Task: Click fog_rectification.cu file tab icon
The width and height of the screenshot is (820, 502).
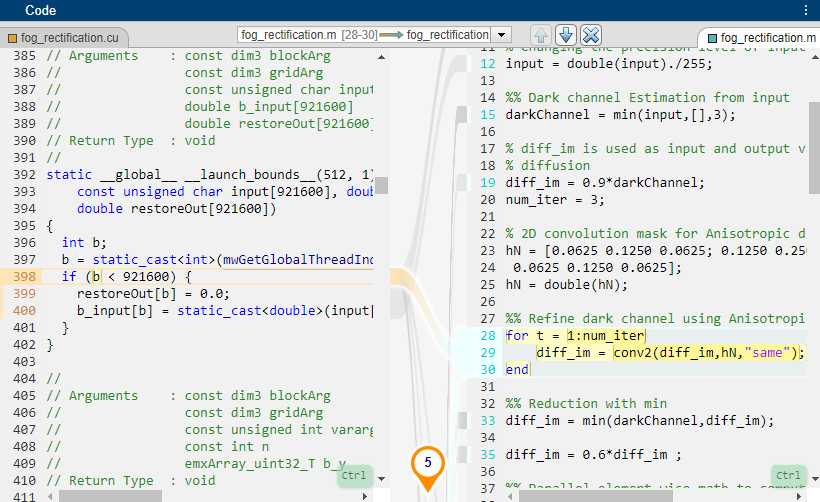Action: point(13,38)
